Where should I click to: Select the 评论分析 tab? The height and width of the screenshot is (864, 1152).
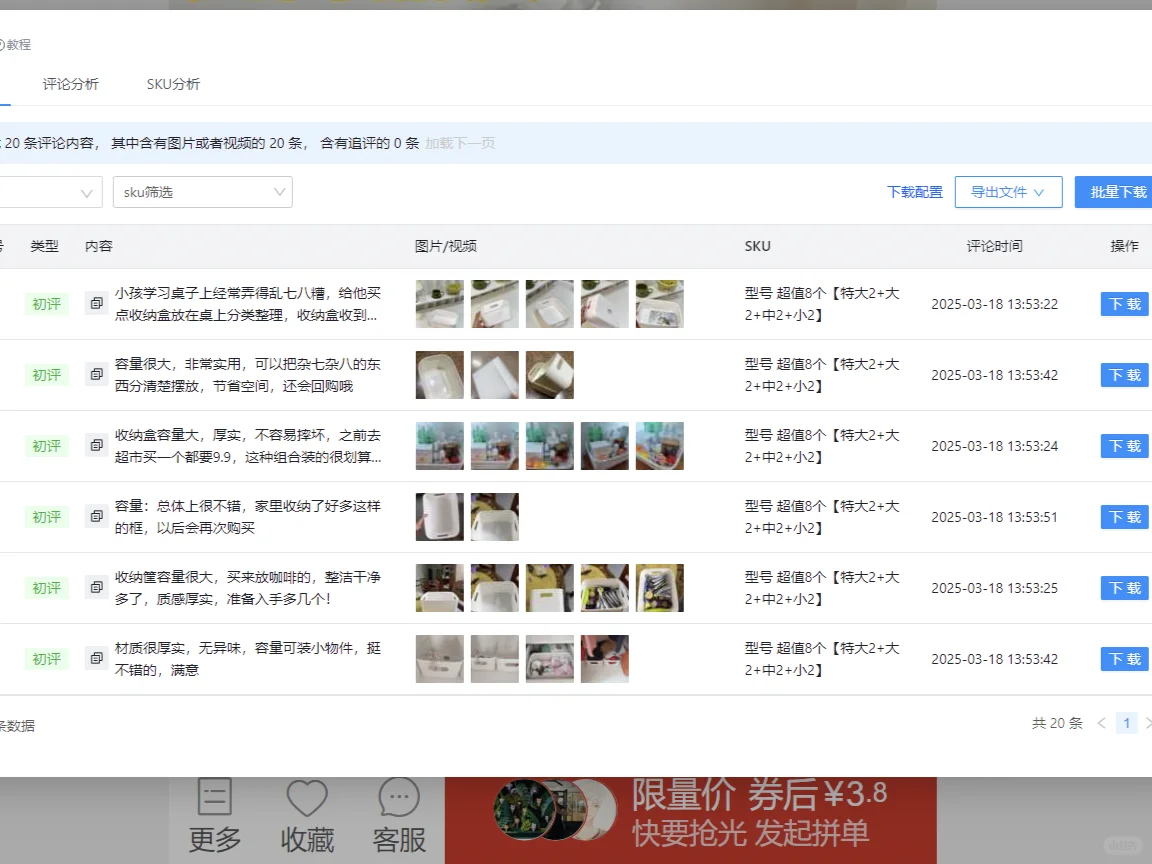click(70, 84)
